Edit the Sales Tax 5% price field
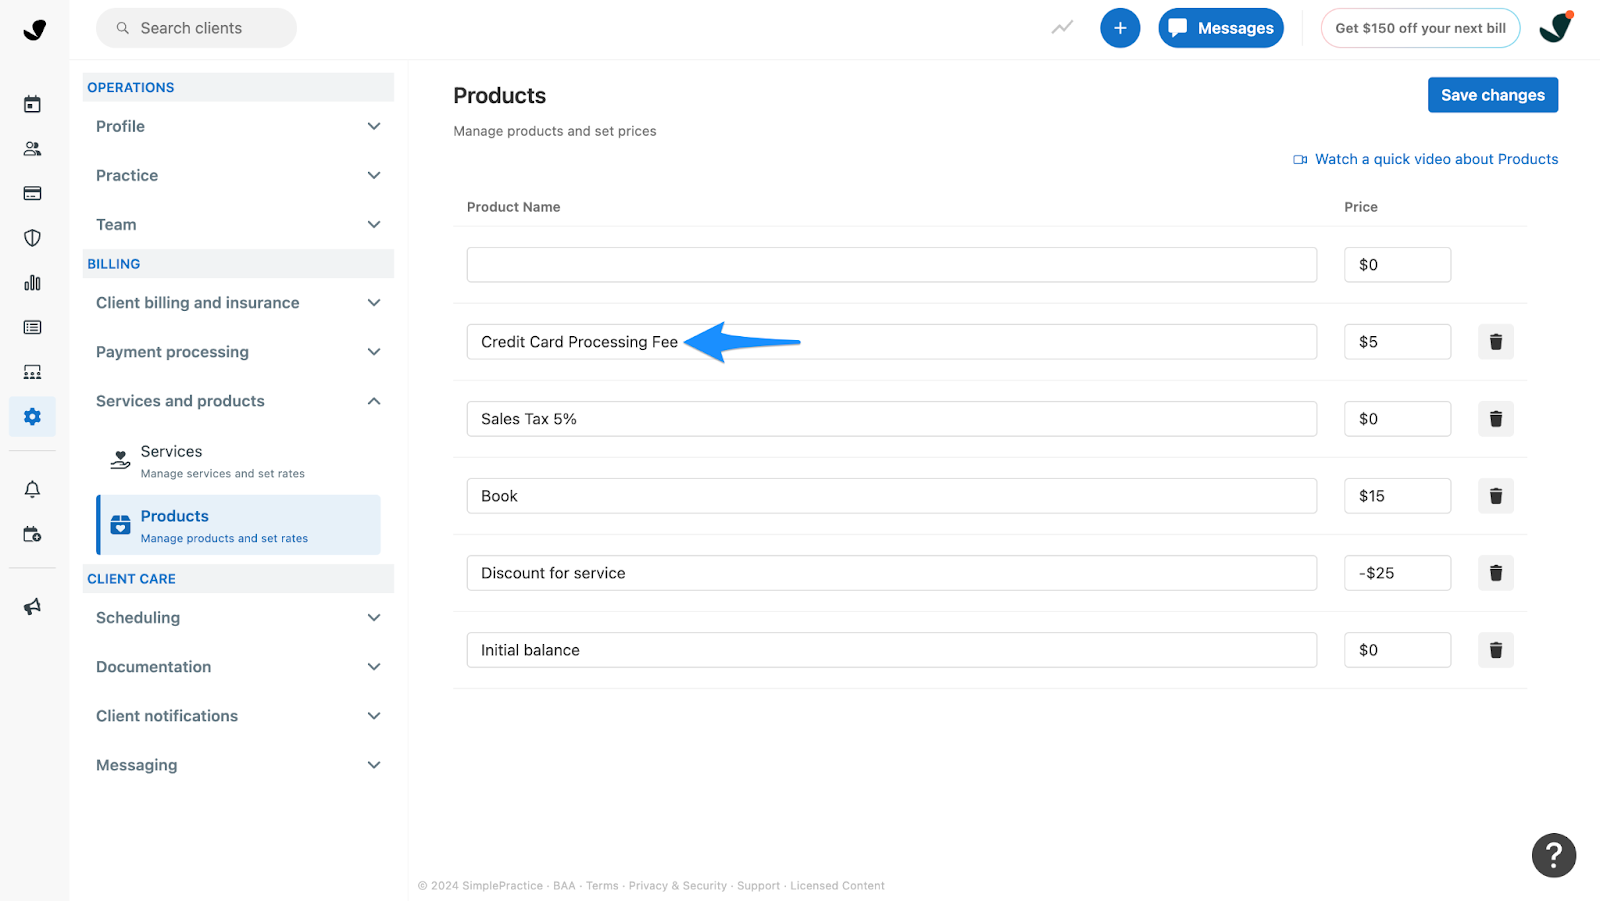This screenshot has height=901, width=1600. (x=1397, y=419)
